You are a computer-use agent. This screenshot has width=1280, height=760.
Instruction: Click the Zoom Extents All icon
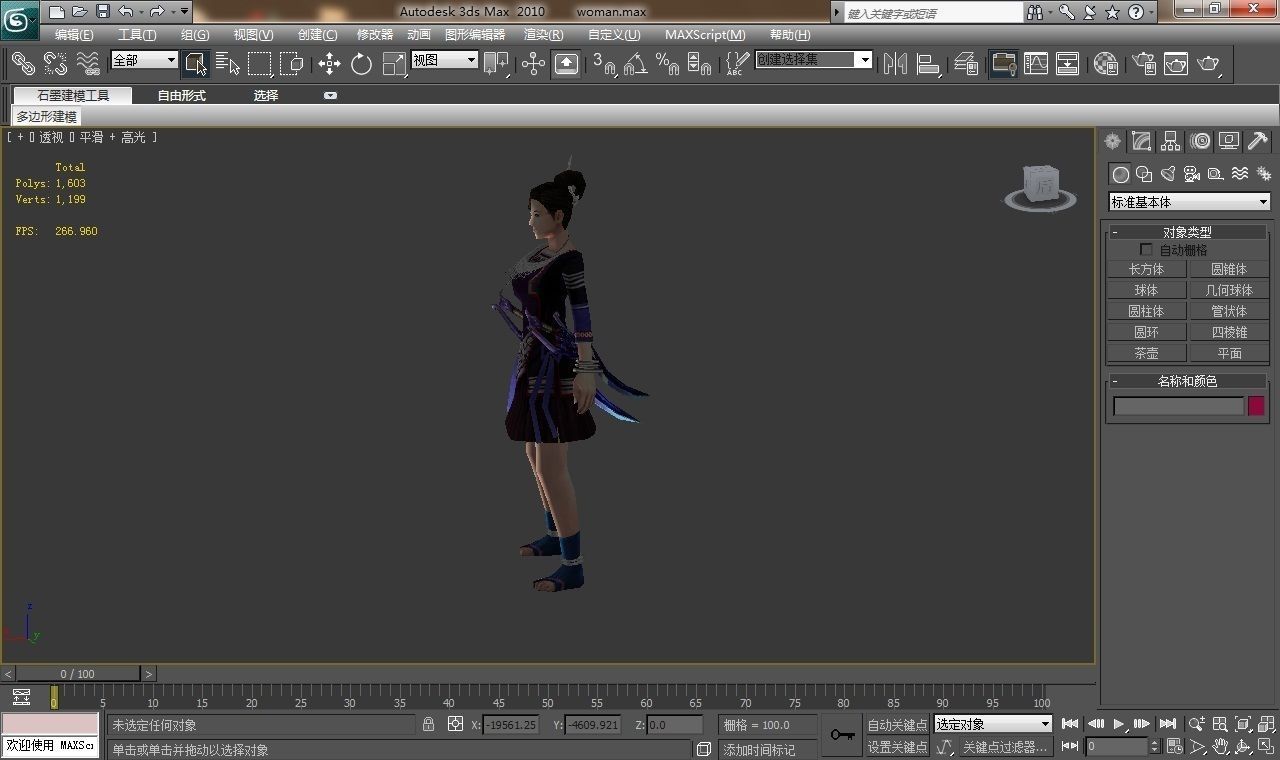tap(1267, 724)
